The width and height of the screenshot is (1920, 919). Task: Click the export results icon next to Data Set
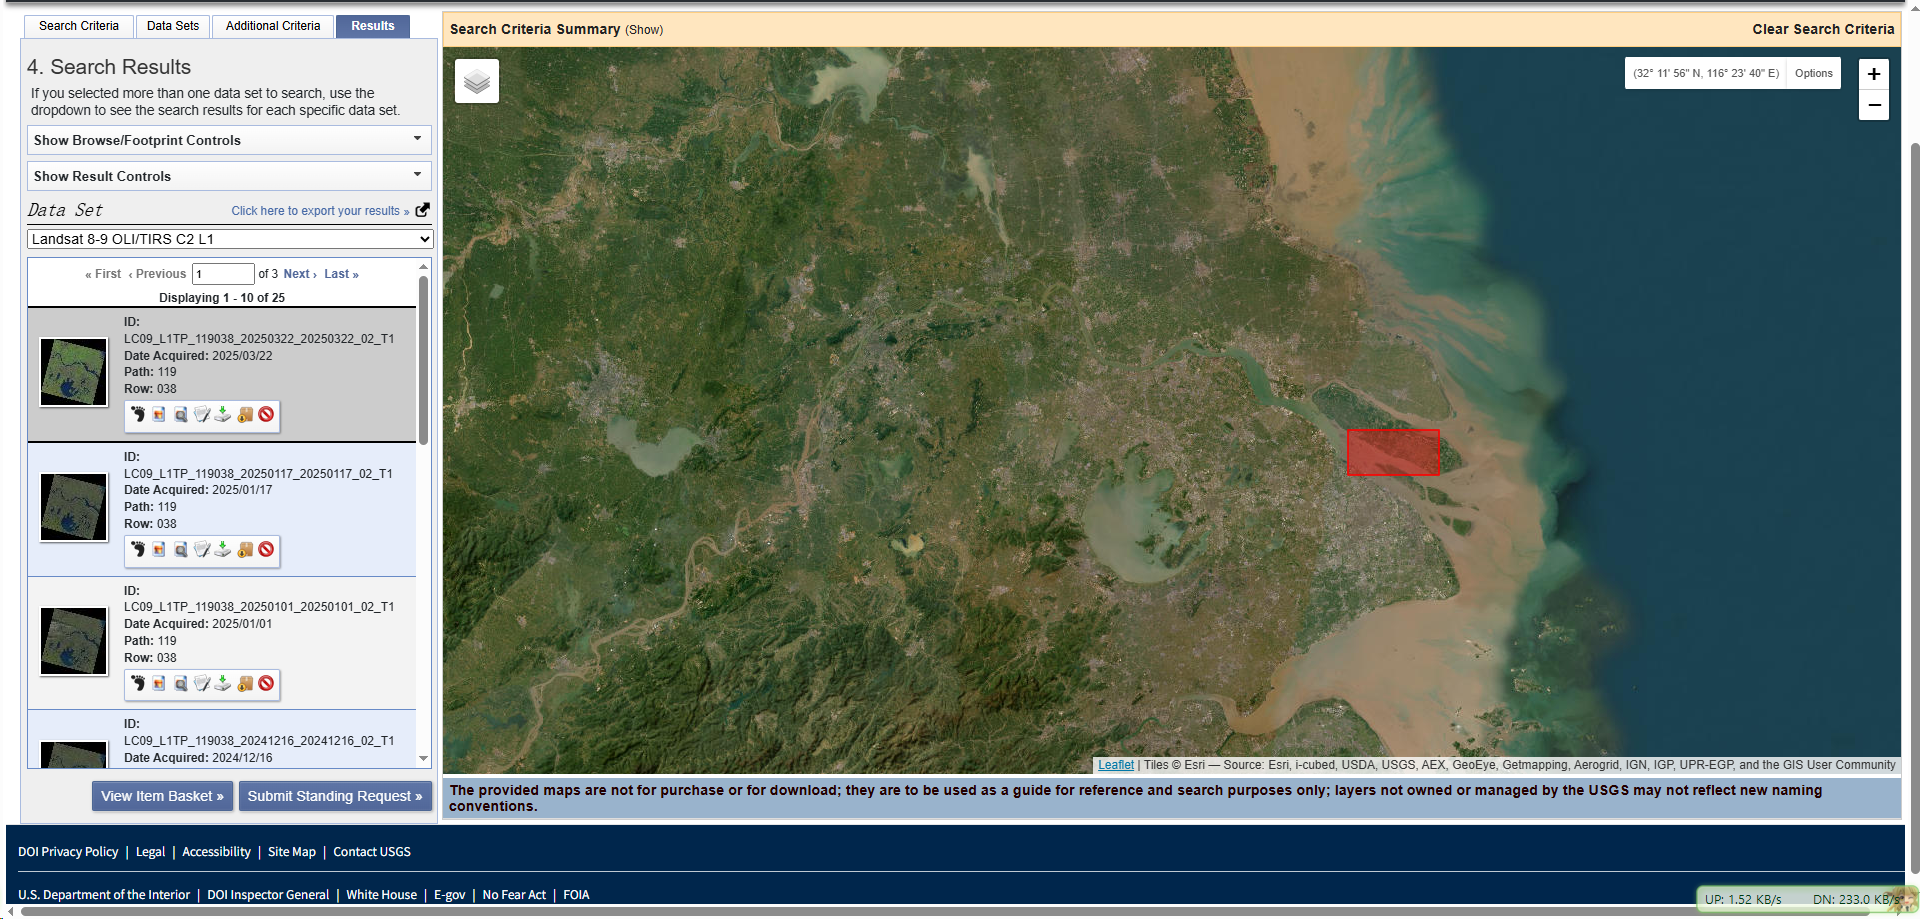point(421,209)
